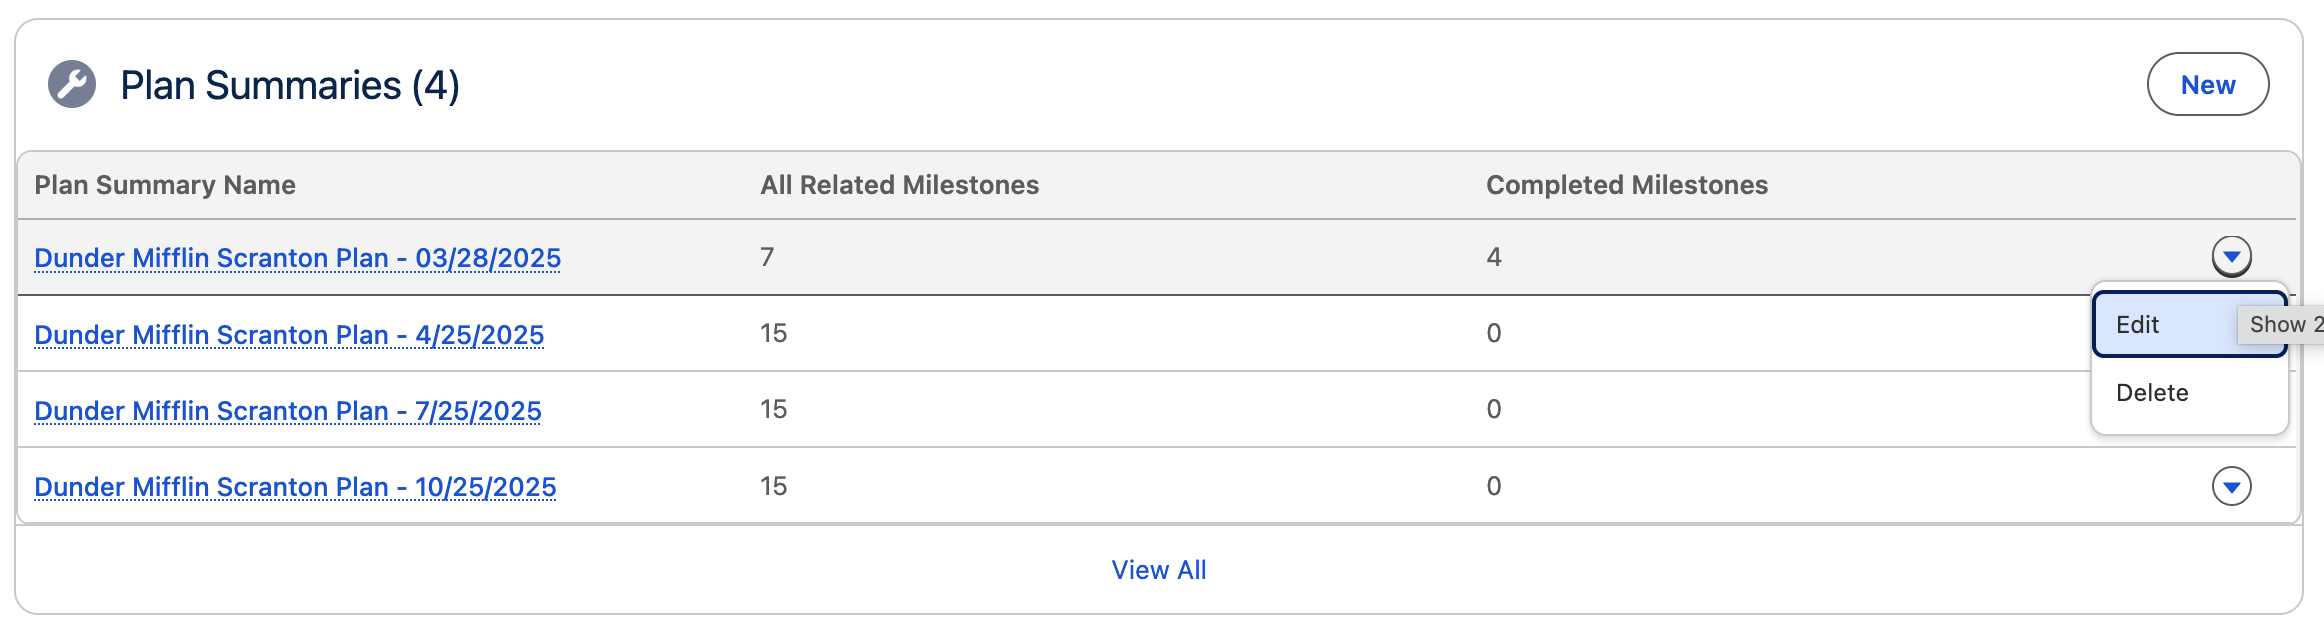Sort by the All Related Milestones column
Image resolution: width=2324 pixels, height=632 pixels.
898,185
